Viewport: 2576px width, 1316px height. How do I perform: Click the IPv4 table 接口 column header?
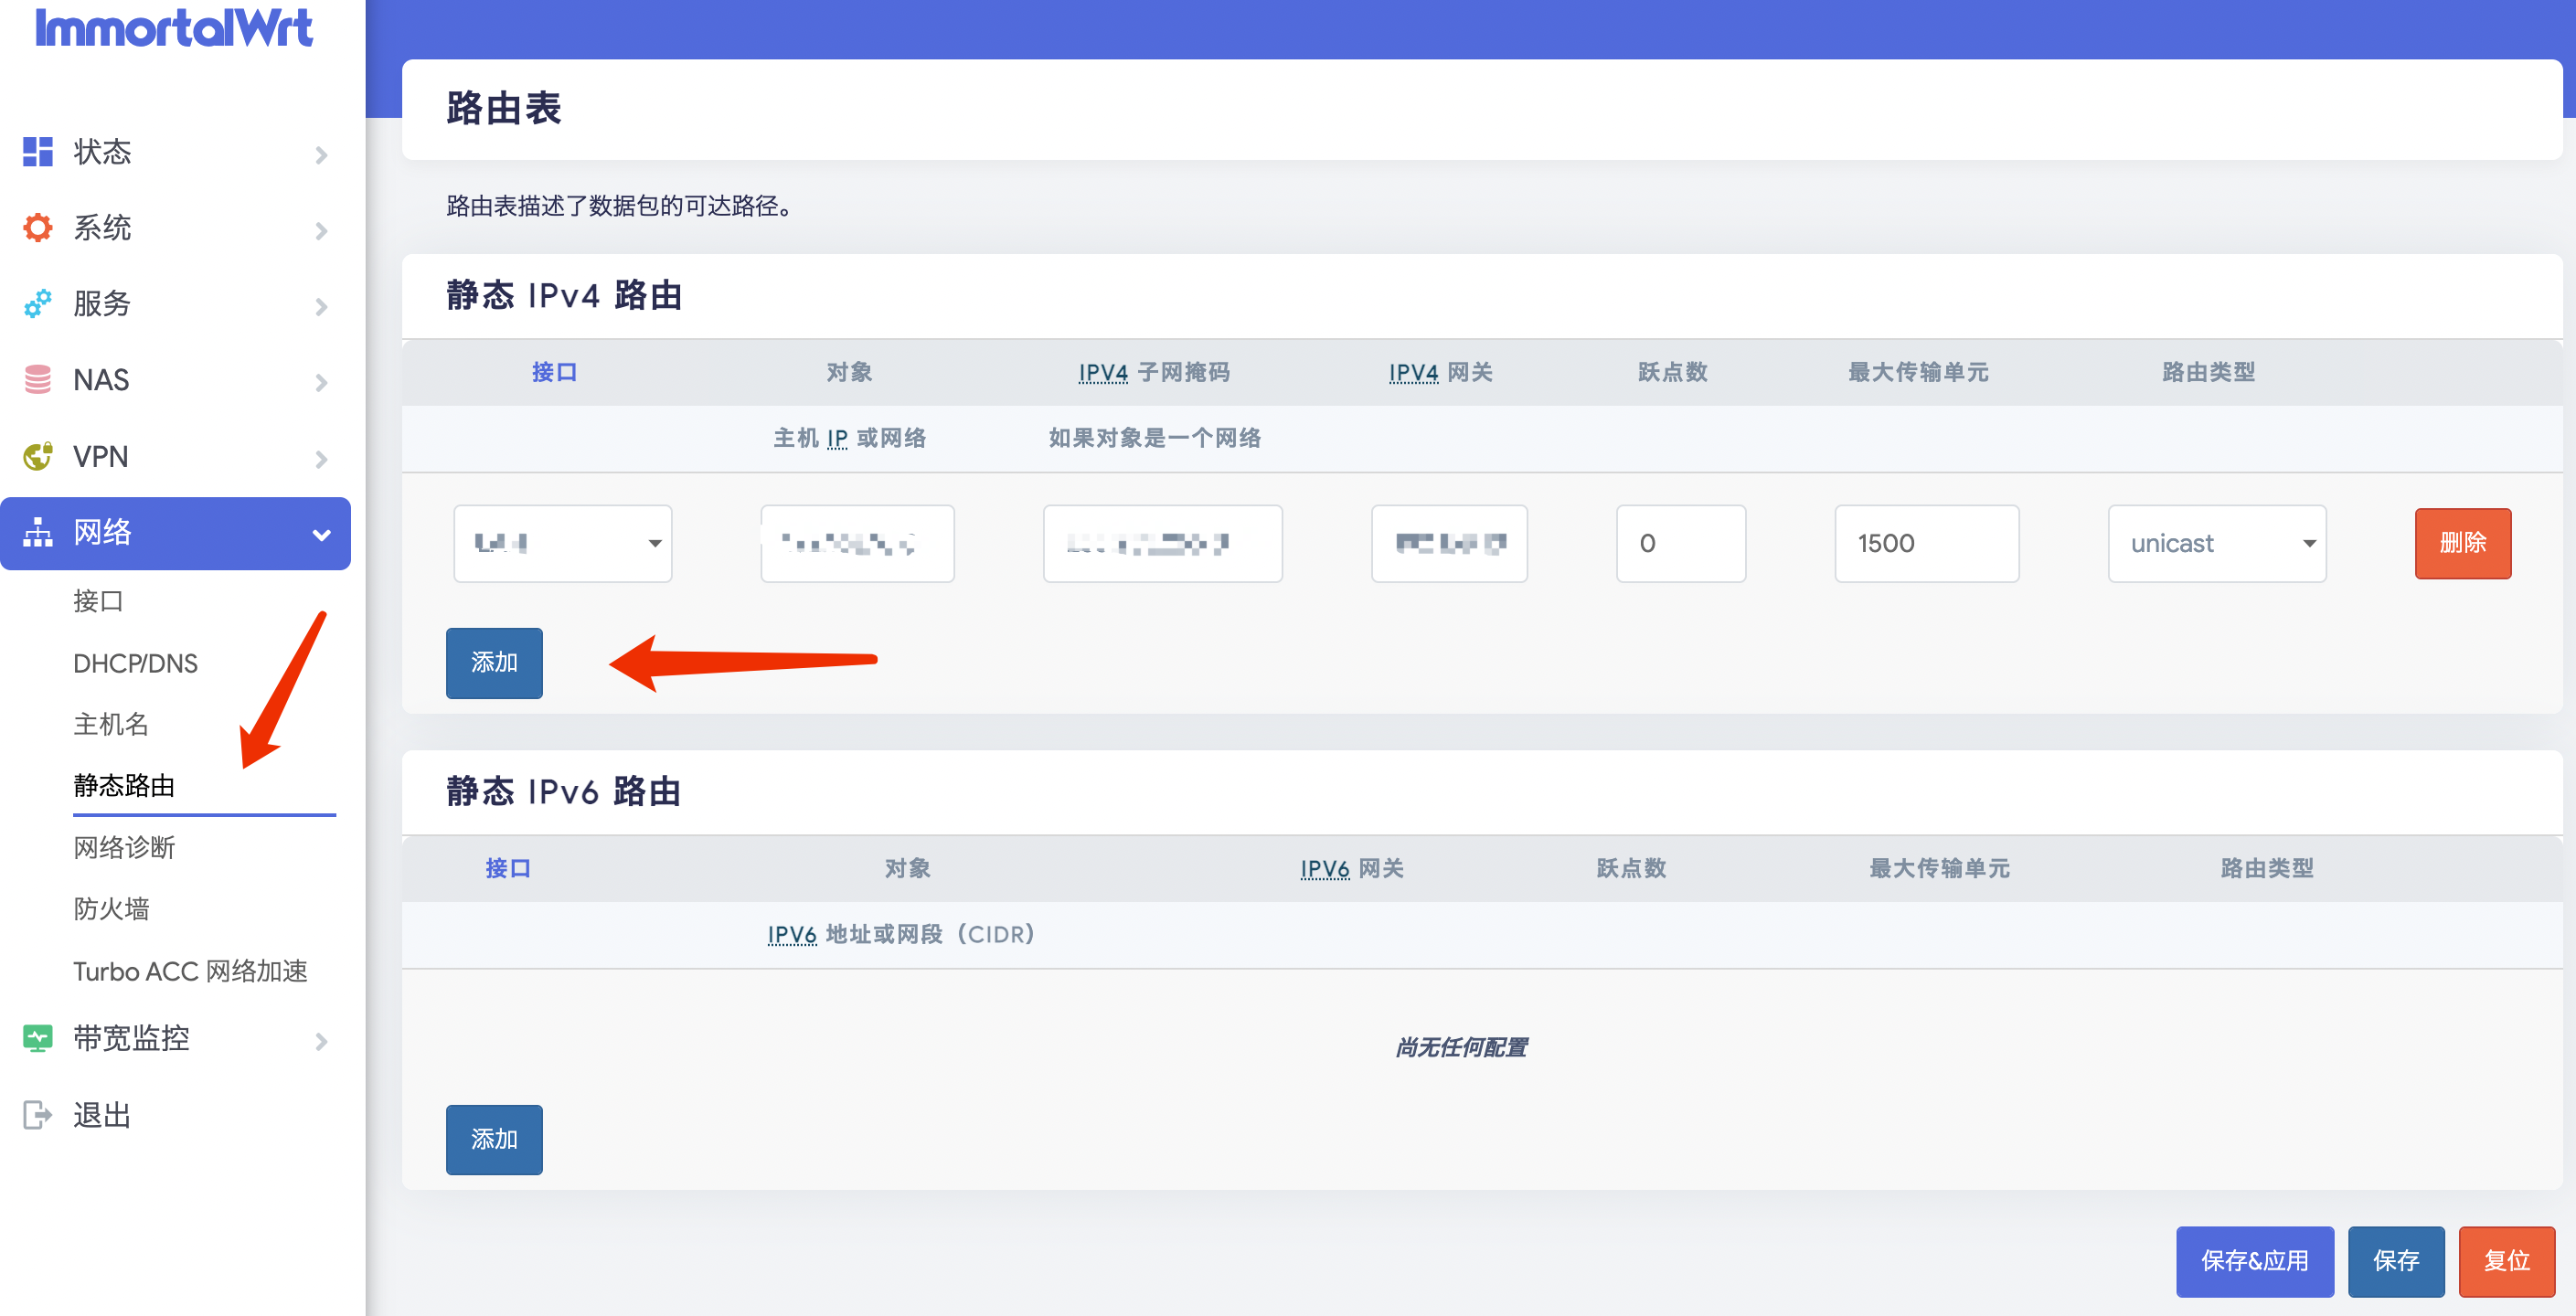click(x=554, y=373)
